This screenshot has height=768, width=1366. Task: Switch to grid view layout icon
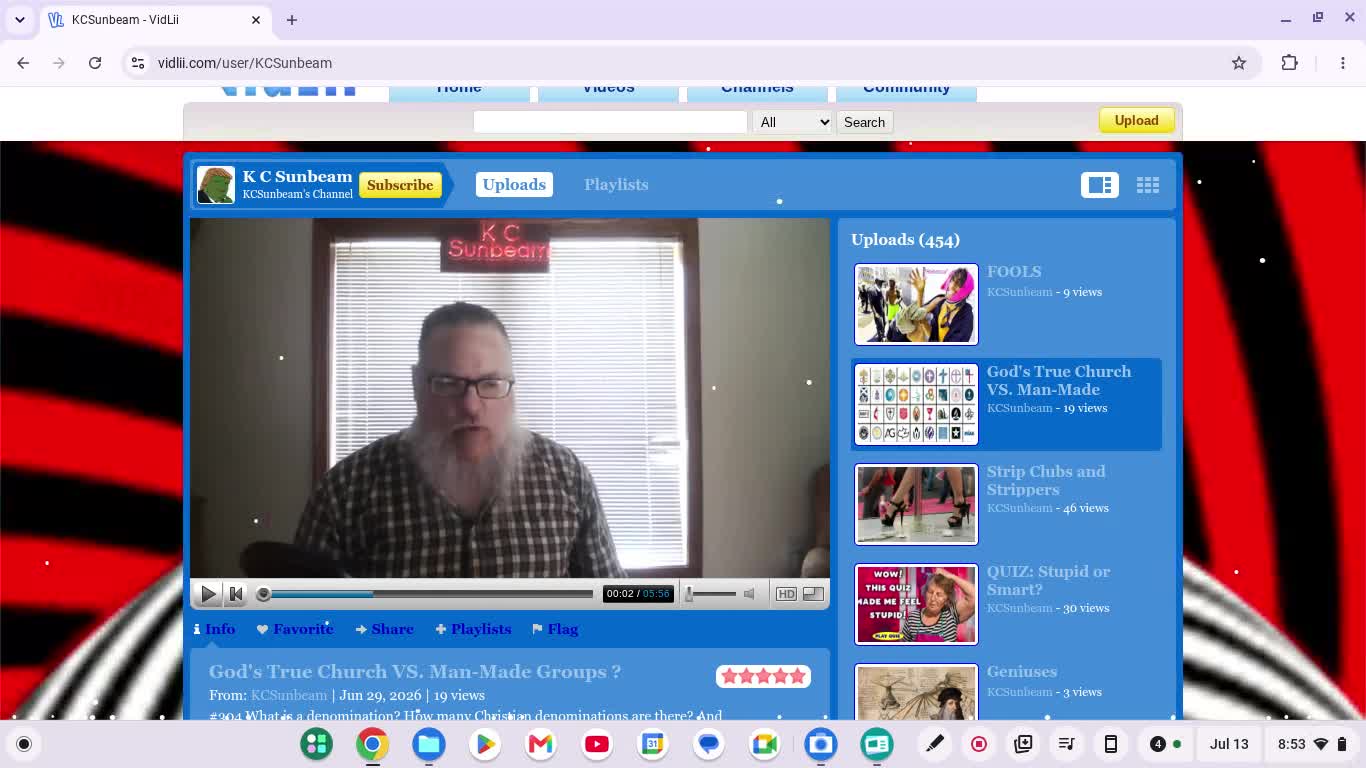1147,185
